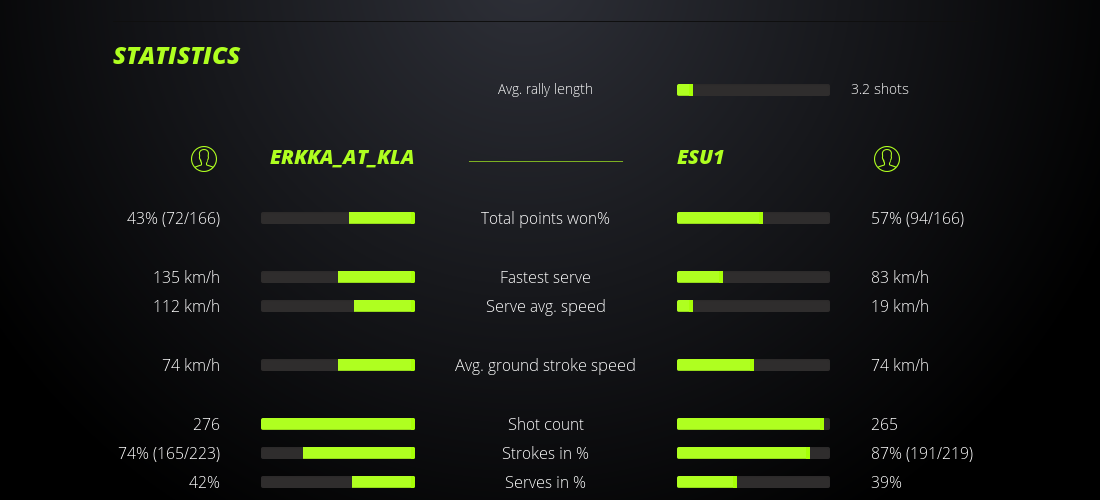Select the ESU1 player name
The width and height of the screenshot is (1100, 500).
coord(700,157)
